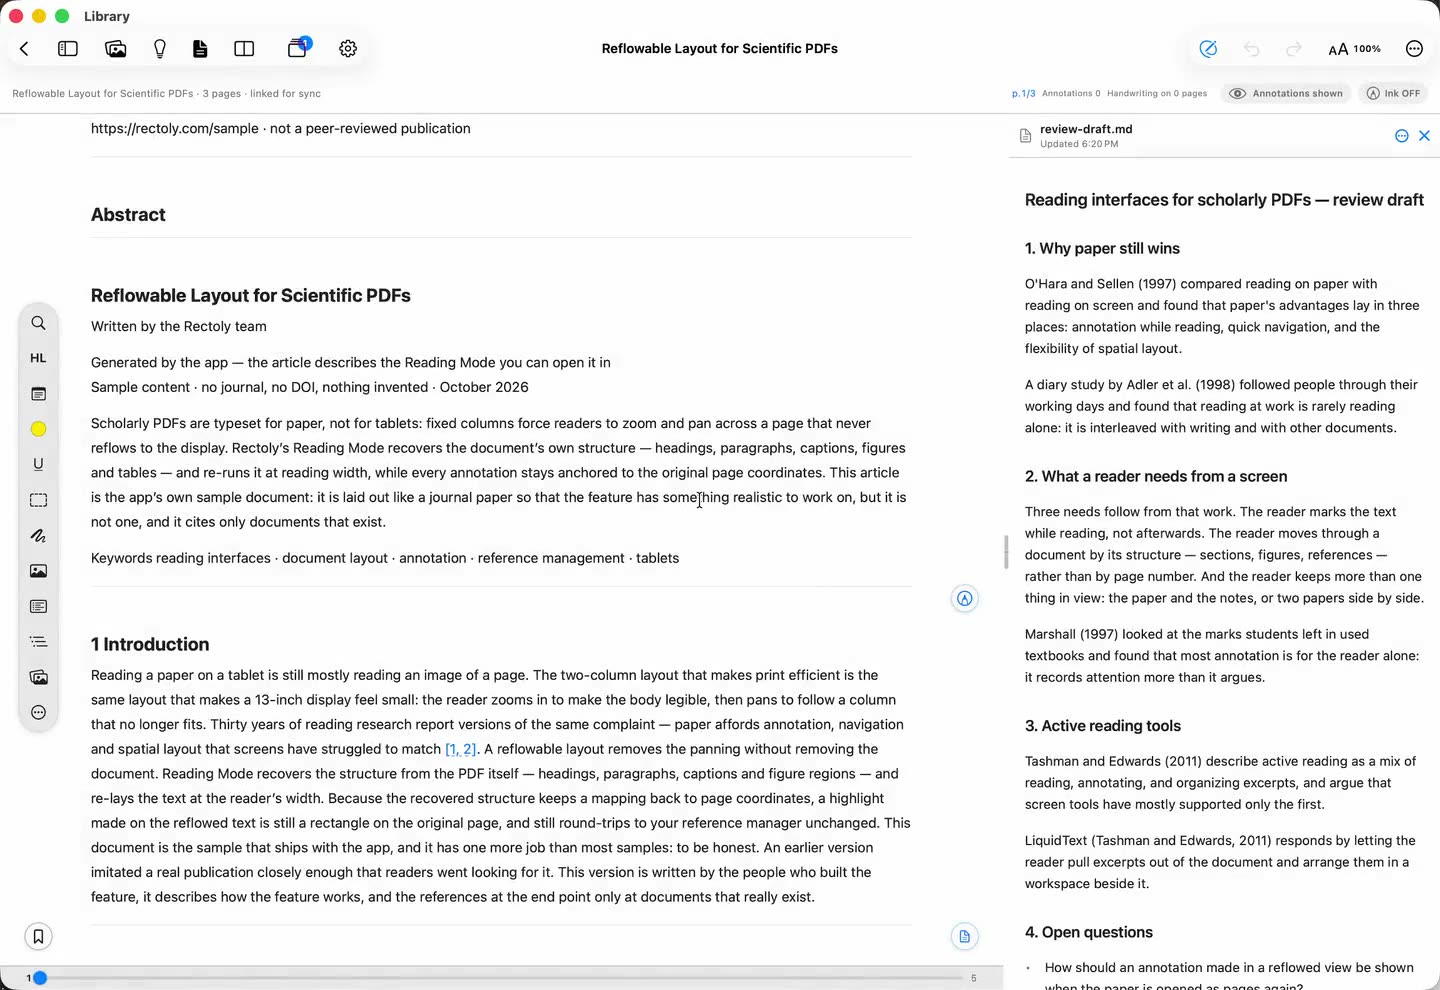Click the blue ink circle margin button
1440x990 pixels.
[x=964, y=599]
